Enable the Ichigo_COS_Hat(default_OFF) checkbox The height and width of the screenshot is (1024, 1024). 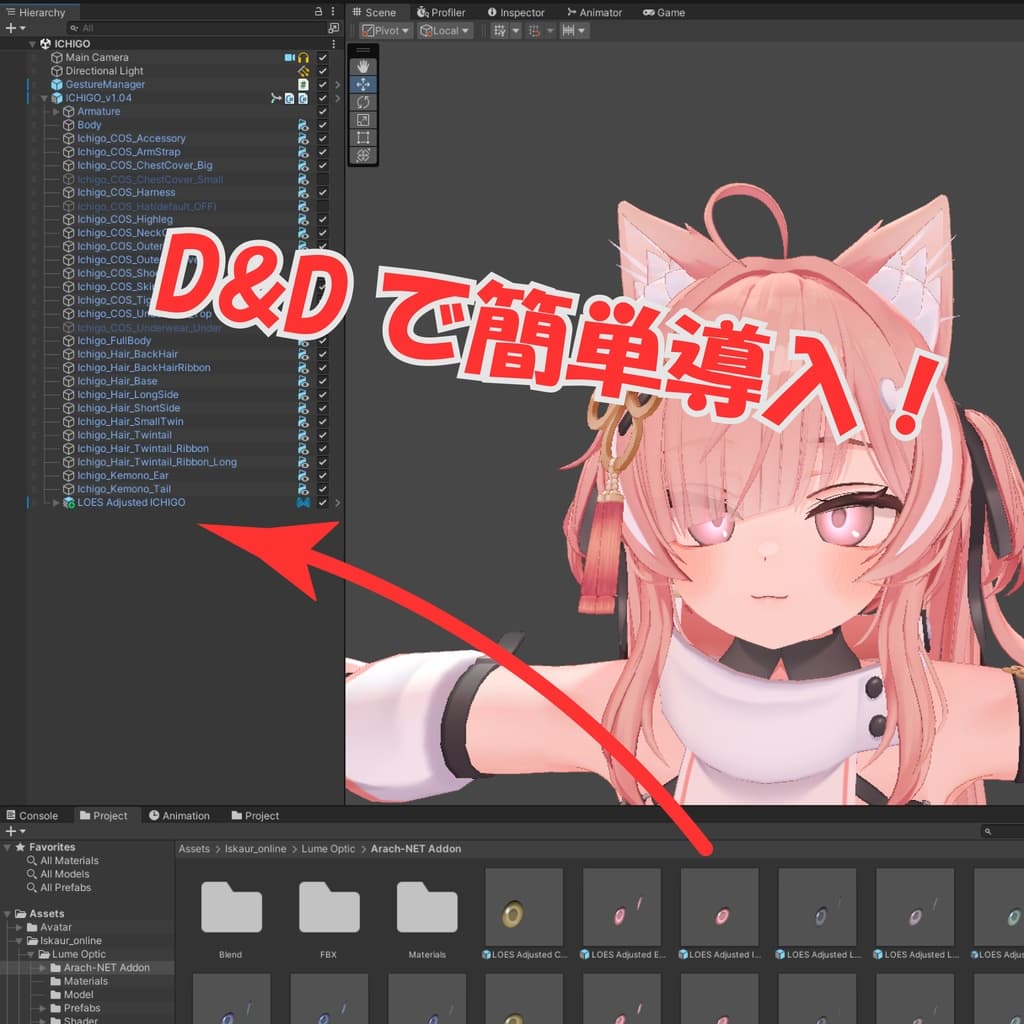click(x=321, y=205)
